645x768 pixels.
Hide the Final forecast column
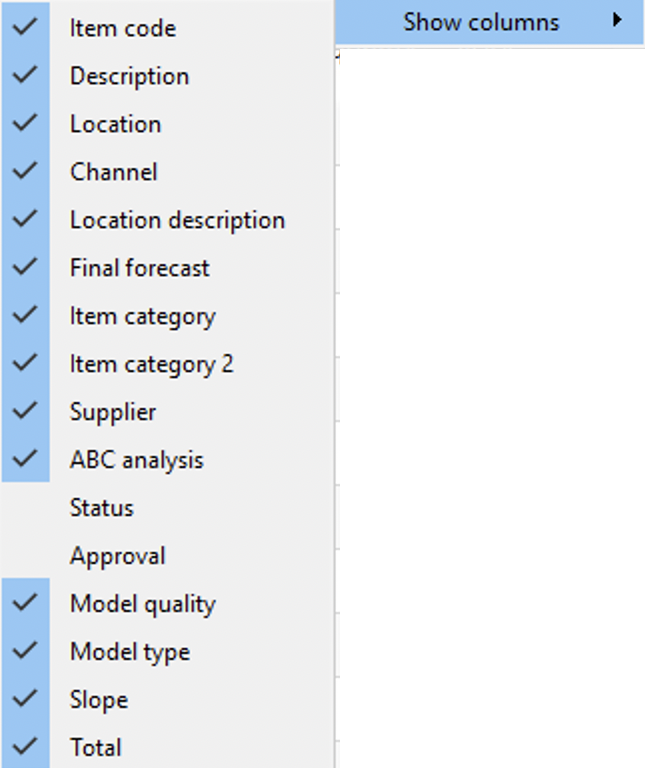139,268
